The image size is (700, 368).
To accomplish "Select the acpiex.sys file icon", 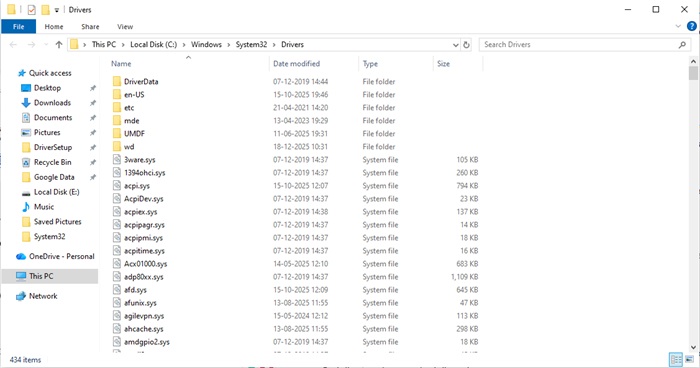I will tap(117, 211).
